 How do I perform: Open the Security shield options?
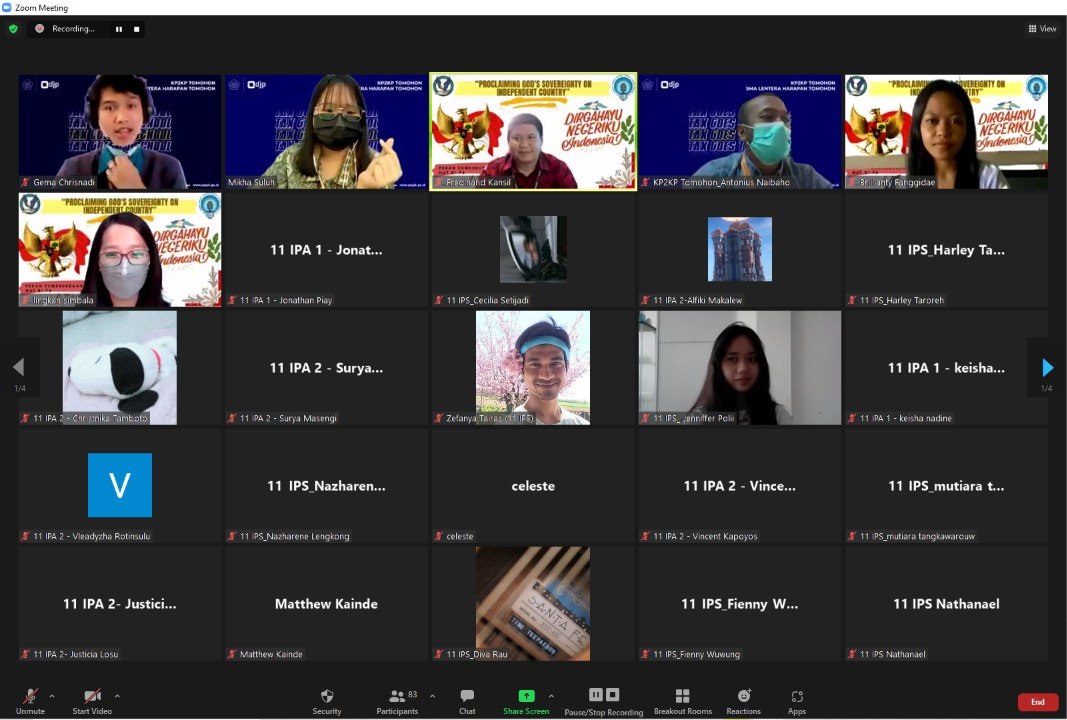pyautogui.click(x=326, y=701)
